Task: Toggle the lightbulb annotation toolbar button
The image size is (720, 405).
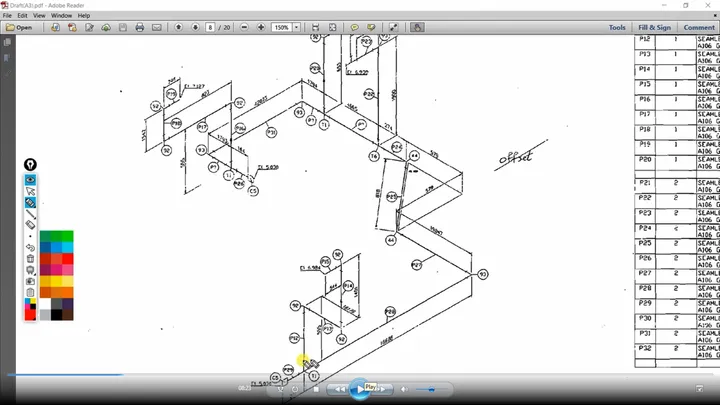Action: click(x=30, y=164)
